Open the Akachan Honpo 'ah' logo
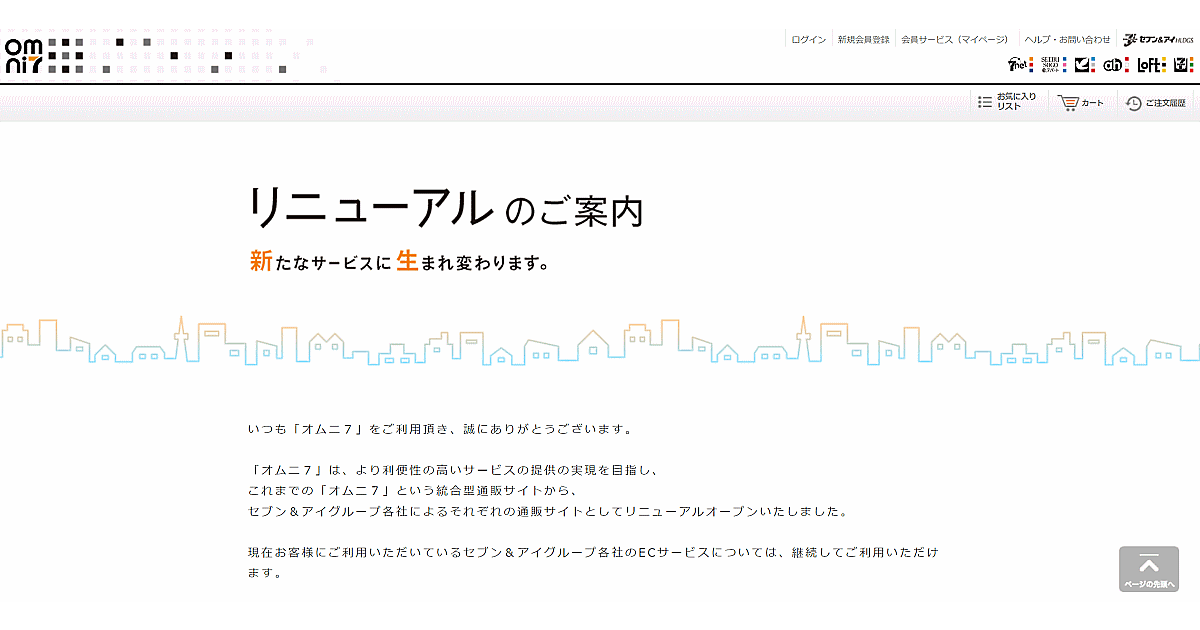The width and height of the screenshot is (1200, 630). click(x=1114, y=65)
